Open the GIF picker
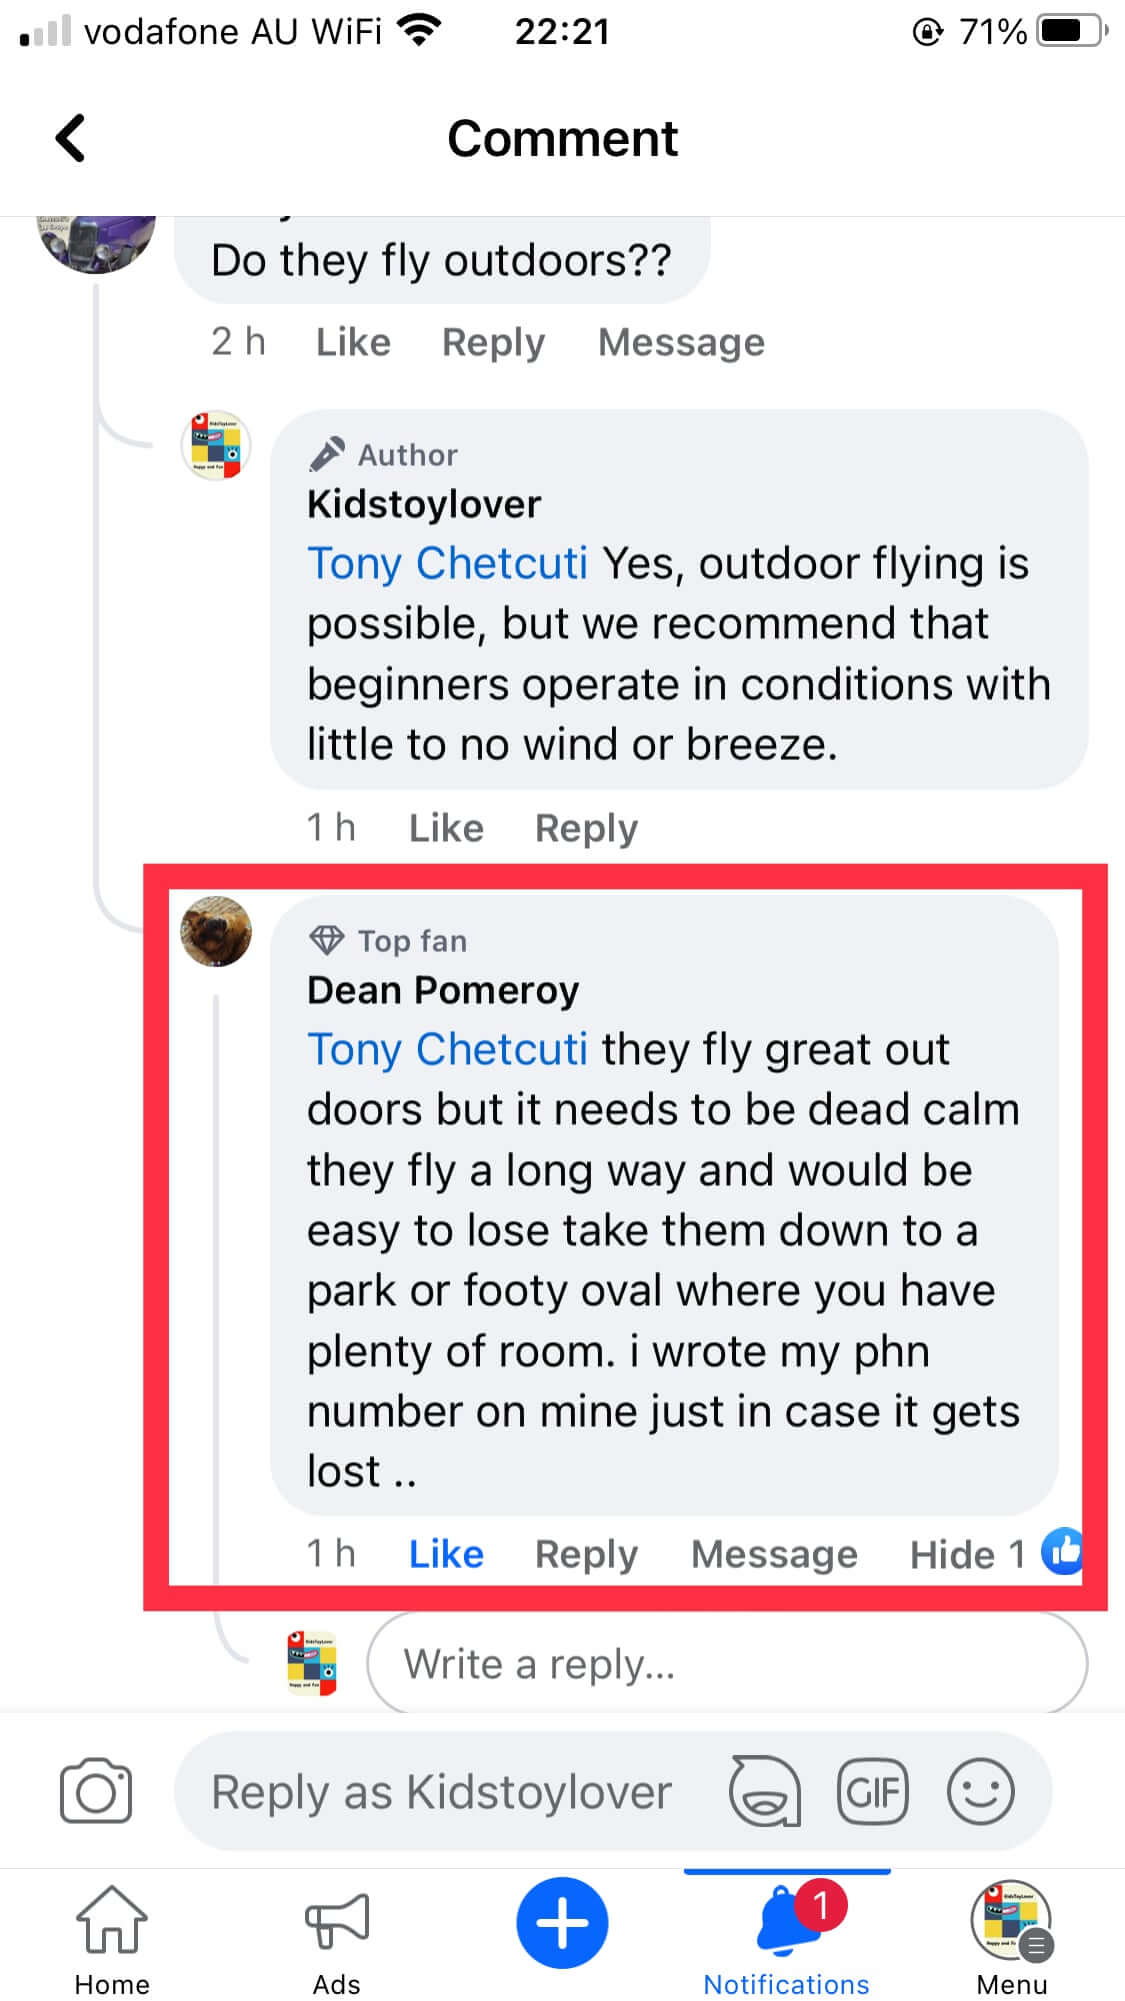Viewport: 1125px width, 2001px height. click(873, 1791)
